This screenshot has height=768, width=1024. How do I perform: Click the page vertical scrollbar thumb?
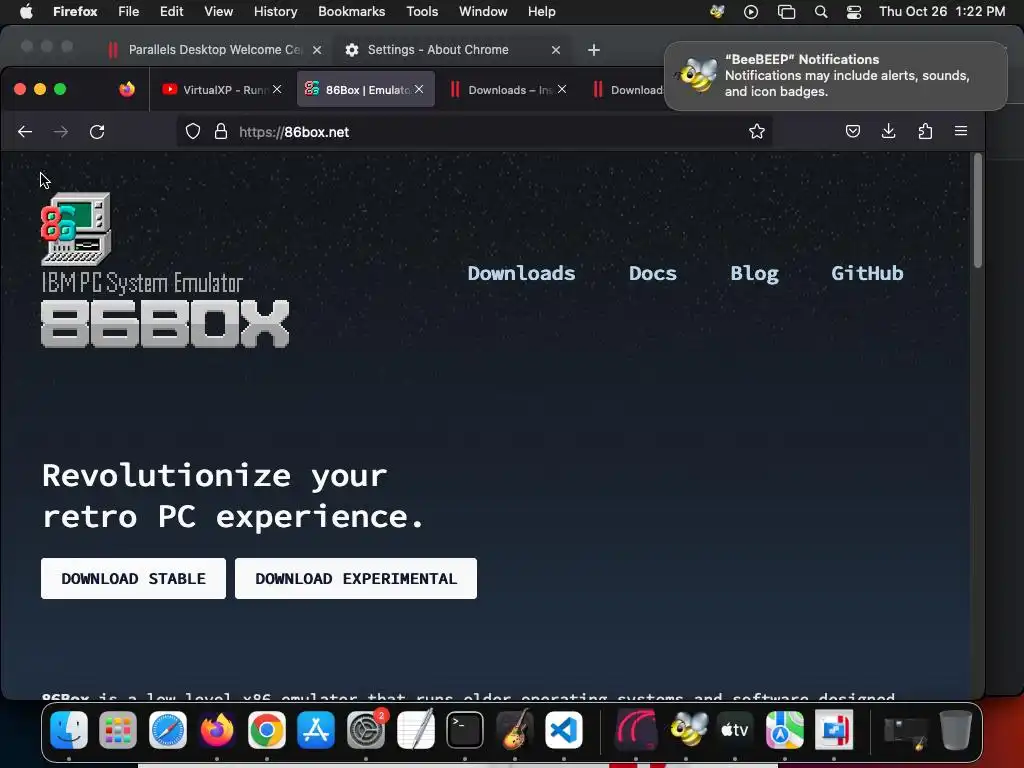pyautogui.click(x=978, y=211)
